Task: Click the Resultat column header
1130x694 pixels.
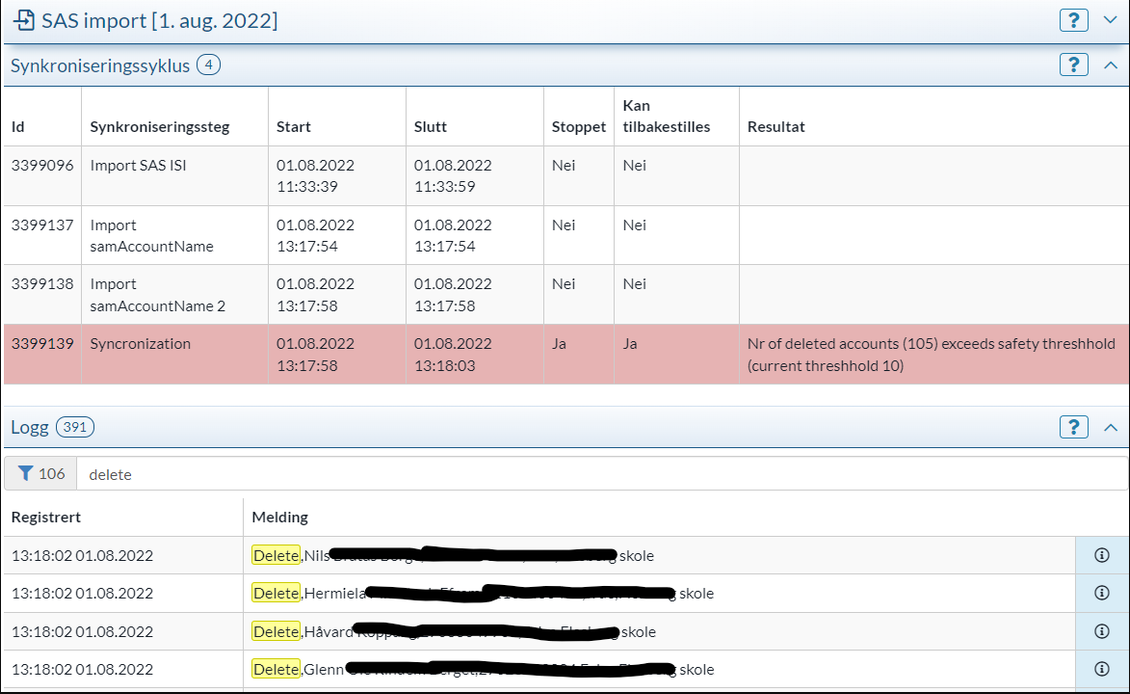Action: point(776,127)
